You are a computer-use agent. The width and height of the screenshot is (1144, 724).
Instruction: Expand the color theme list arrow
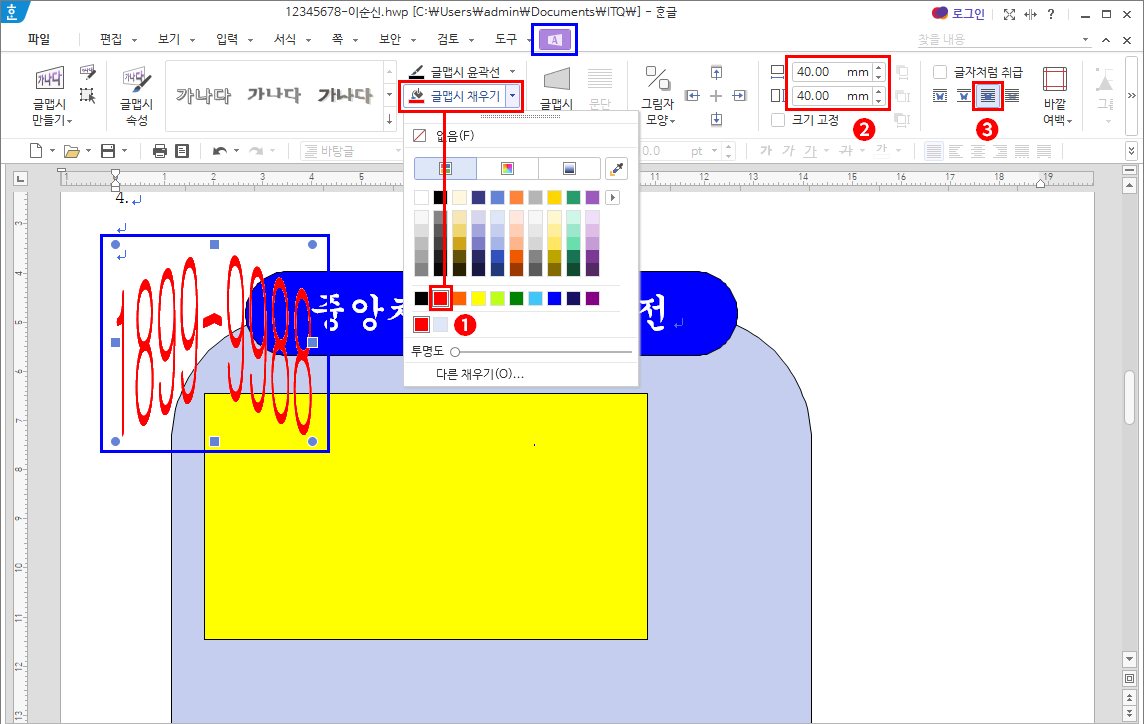pyautogui.click(x=612, y=197)
